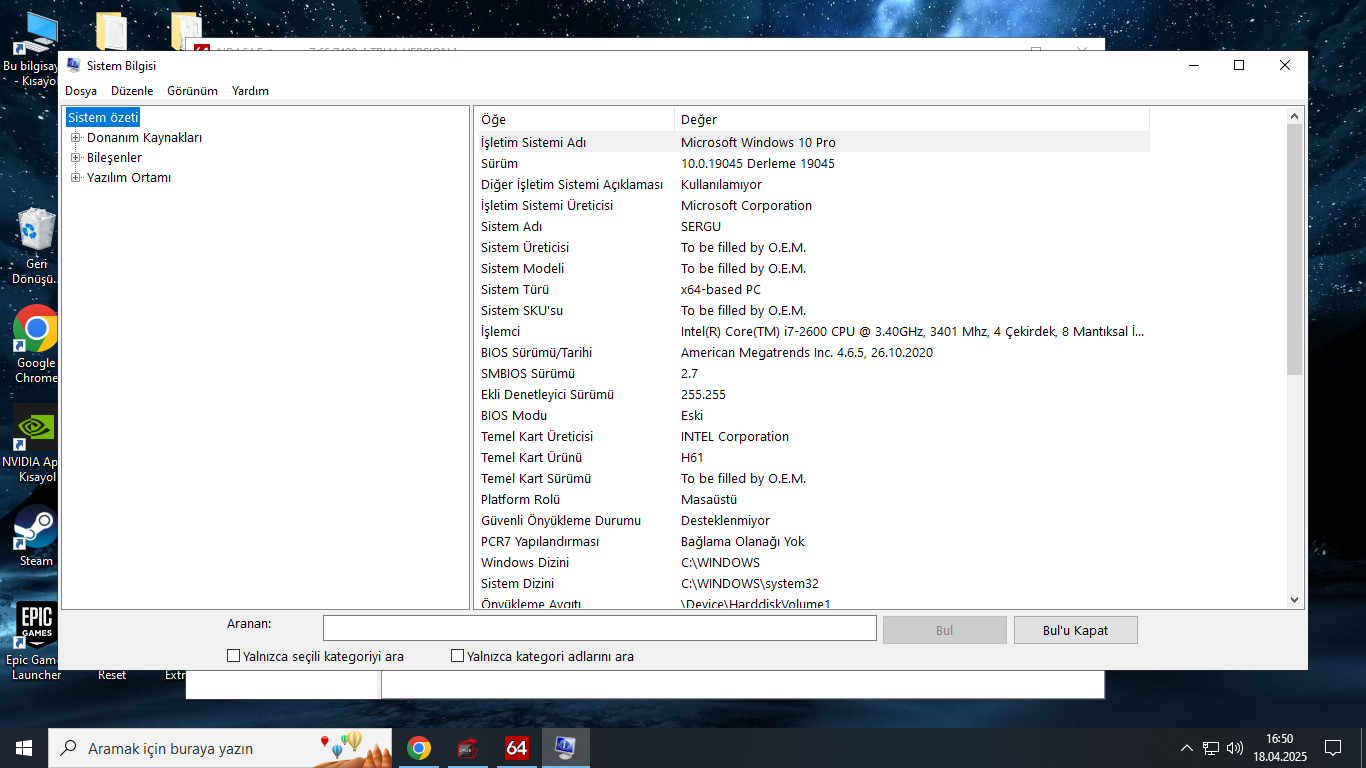The image size is (1366, 768).
Task: Select the Steam desktop shortcut
Action: coord(36,537)
